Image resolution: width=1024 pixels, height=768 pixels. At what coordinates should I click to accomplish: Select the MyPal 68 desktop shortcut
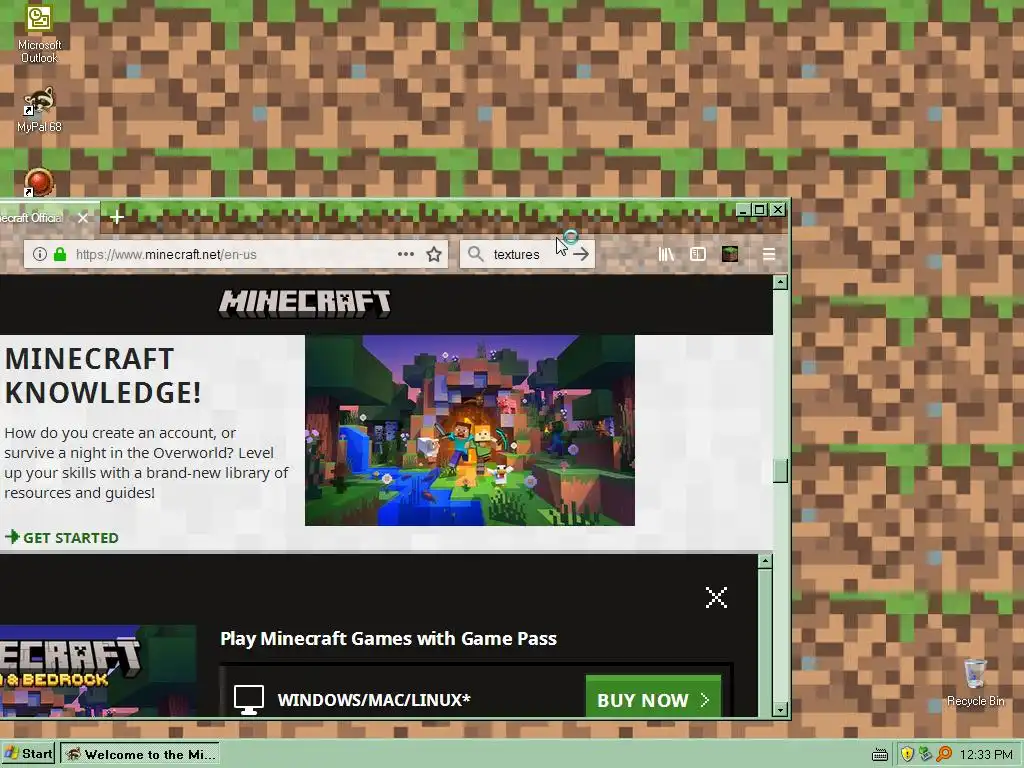[39, 110]
